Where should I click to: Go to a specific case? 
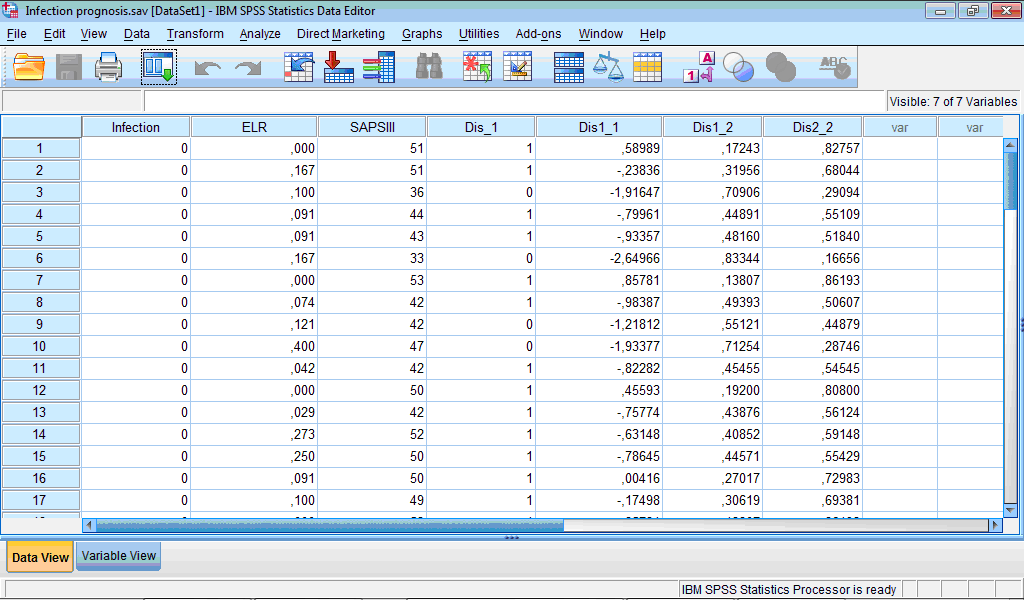(x=299, y=67)
